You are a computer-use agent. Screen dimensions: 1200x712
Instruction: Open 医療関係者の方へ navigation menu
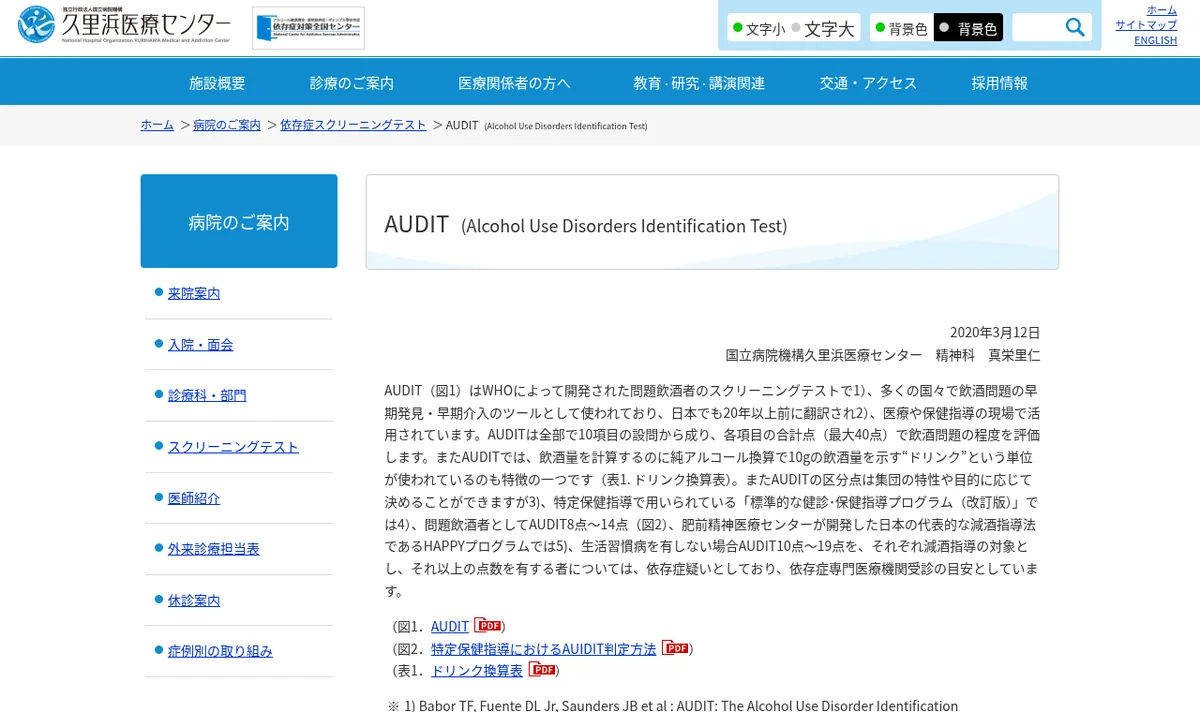[x=514, y=83]
